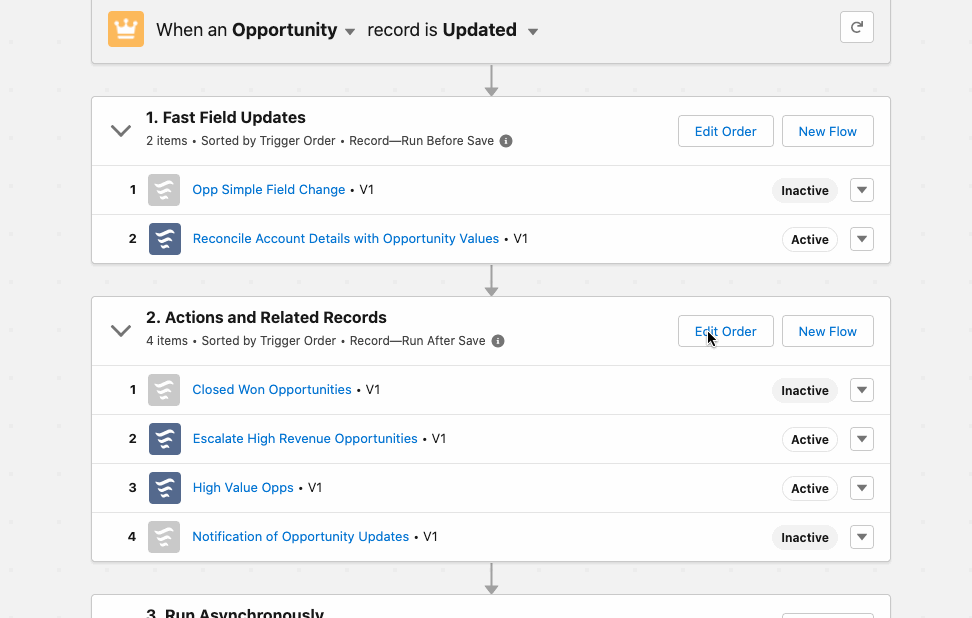Click Edit Order in Fast Field Updates
972x618 pixels.
pos(725,131)
